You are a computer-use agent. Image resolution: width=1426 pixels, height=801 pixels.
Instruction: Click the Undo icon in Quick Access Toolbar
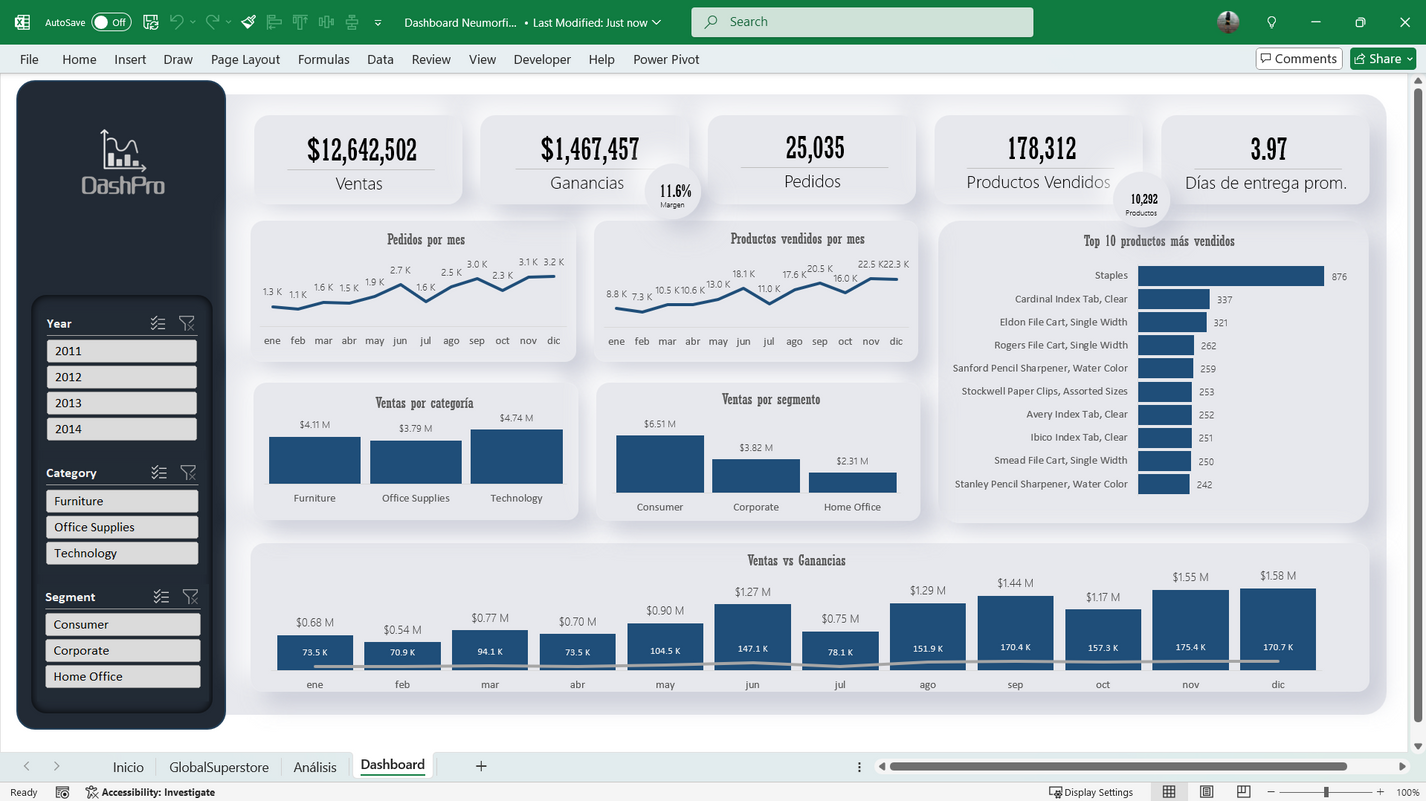pos(177,21)
